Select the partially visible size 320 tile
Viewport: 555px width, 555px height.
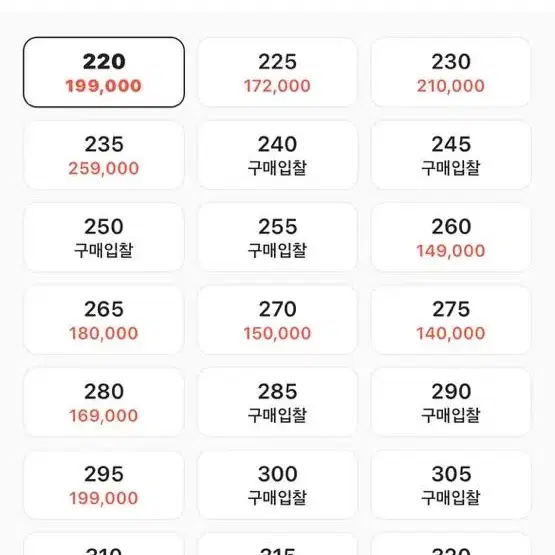point(451,544)
